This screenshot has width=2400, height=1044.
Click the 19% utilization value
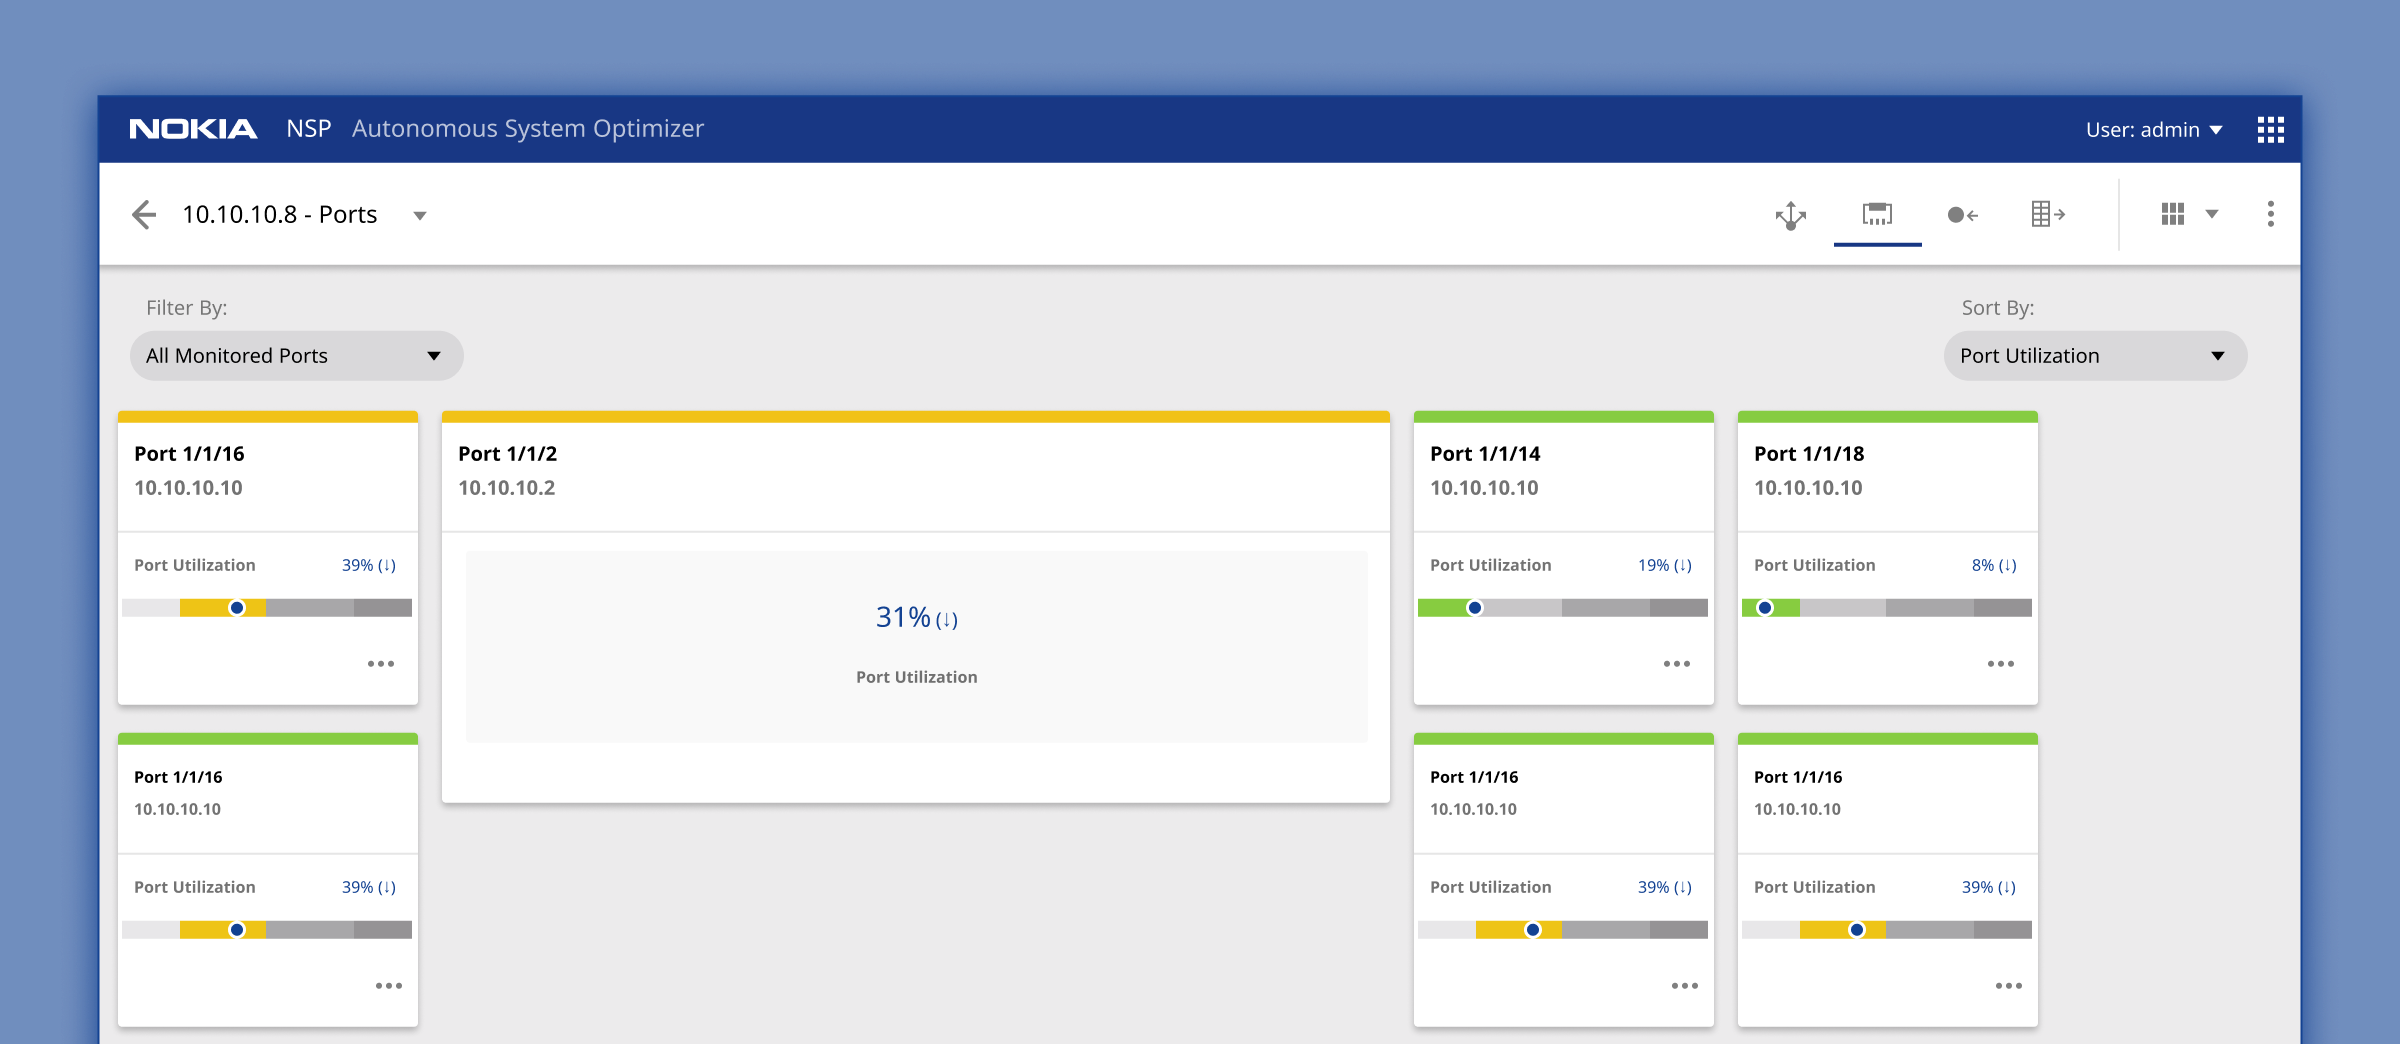pyautogui.click(x=1665, y=565)
